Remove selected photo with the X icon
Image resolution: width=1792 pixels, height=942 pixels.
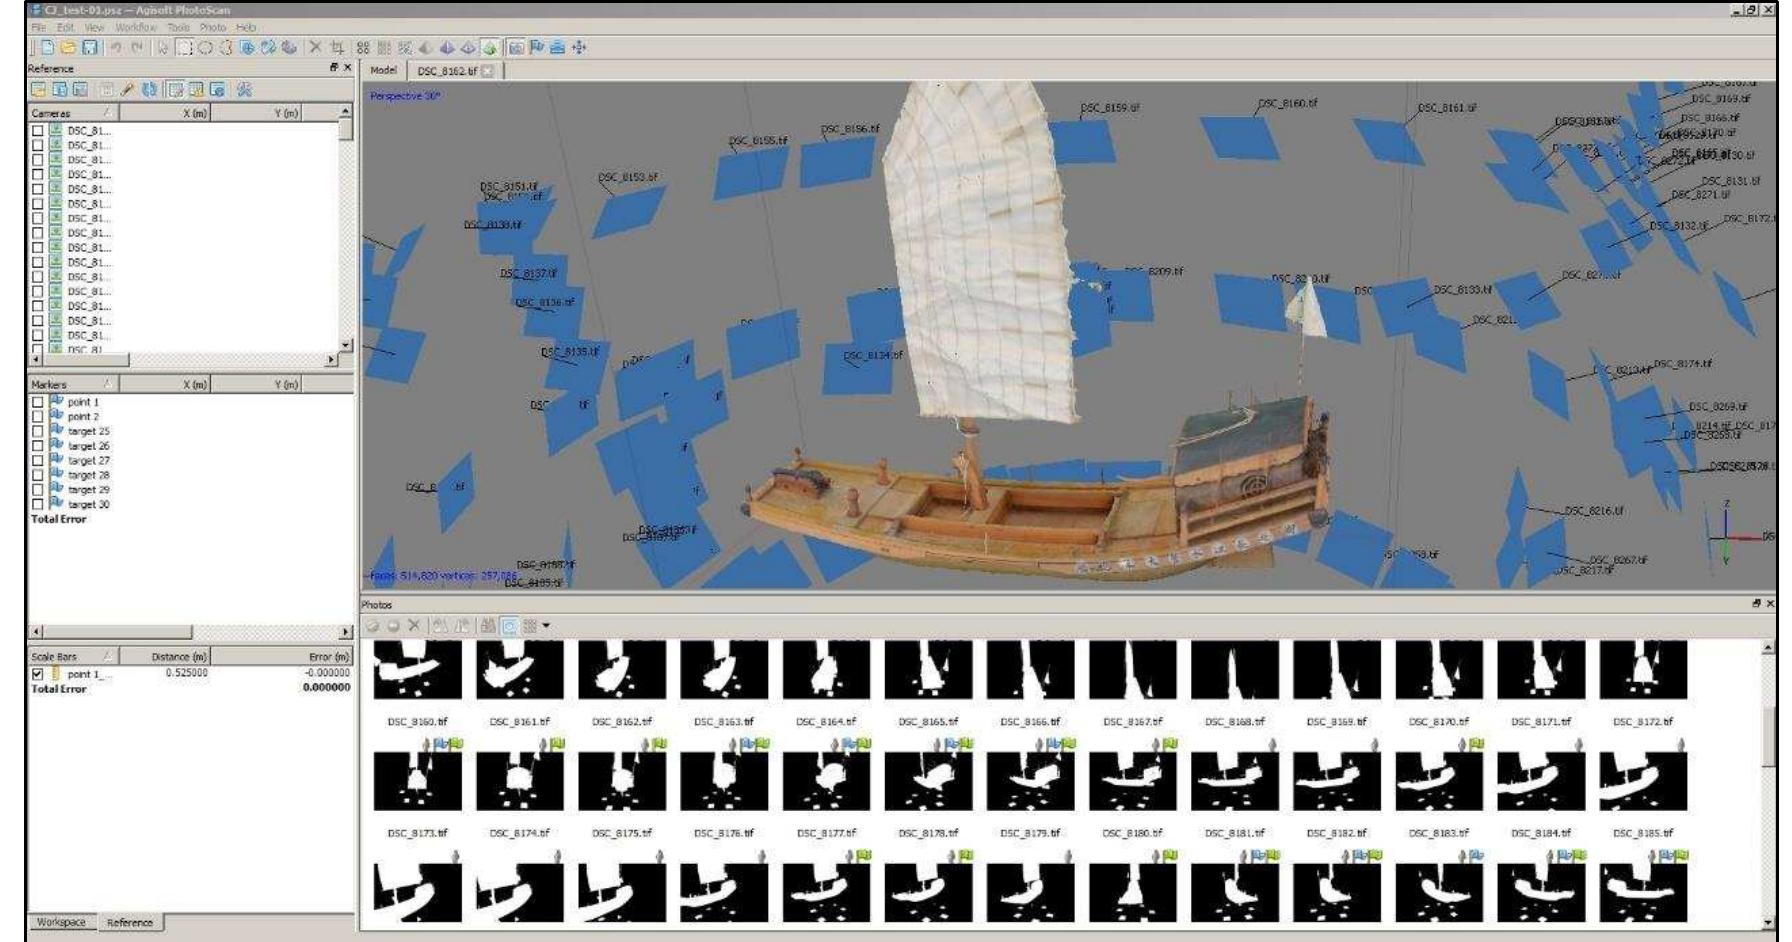click(x=413, y=627)
